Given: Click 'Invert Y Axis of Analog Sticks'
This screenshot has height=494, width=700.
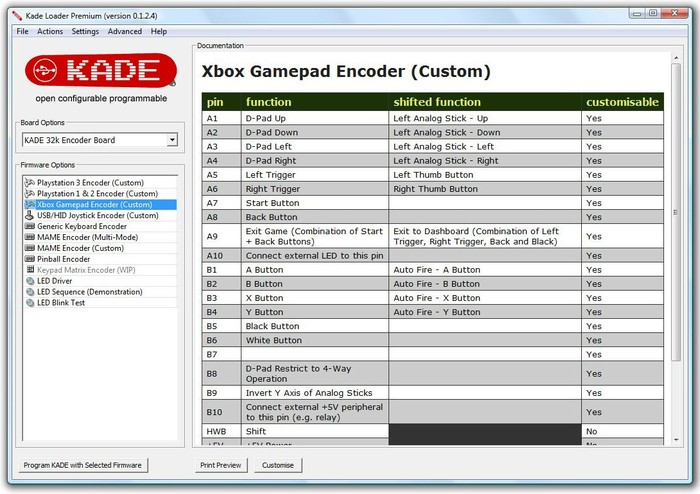Looking at the screenshot, I should click(x=315, y=393).
